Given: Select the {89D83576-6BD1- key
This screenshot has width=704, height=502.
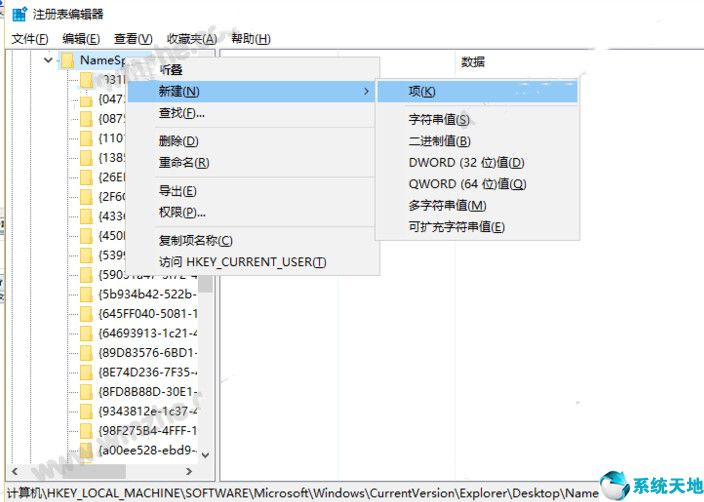Looking at the screenshot, I should (147, 353).
